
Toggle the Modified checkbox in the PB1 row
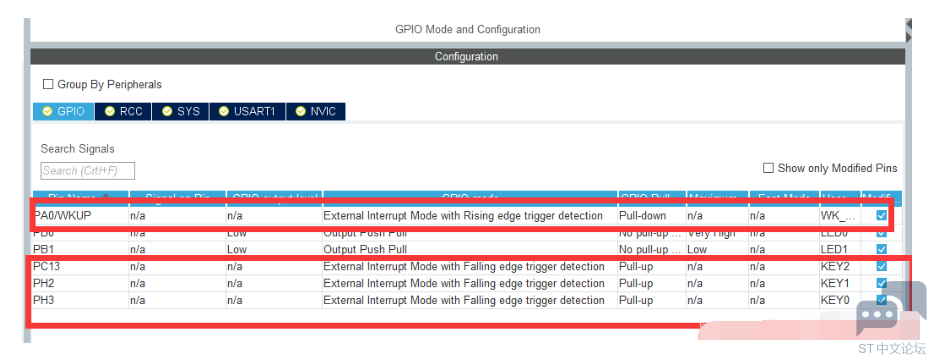(x=881, y=249)
